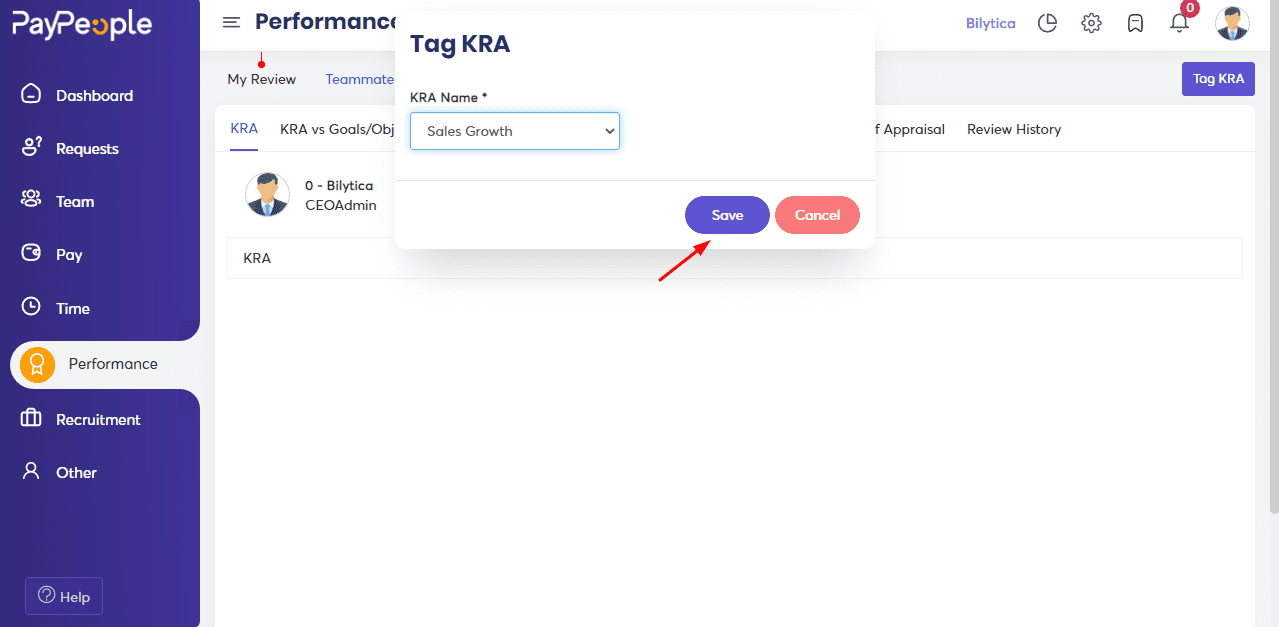The image size is (1279, 627).
Task: Go to Requests in sidebar menu
Action: click(x=87, y=148)
